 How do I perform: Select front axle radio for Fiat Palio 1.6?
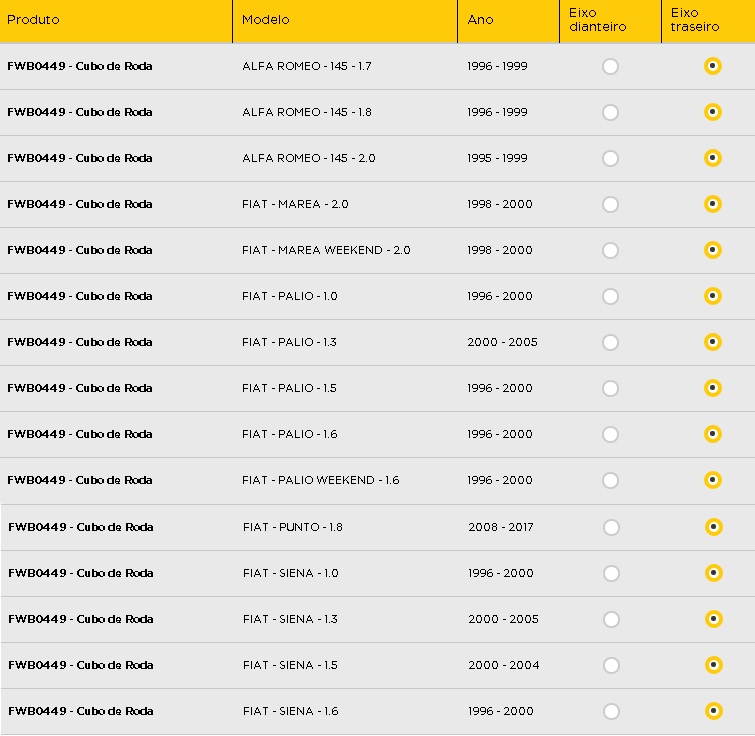[610, 435]
